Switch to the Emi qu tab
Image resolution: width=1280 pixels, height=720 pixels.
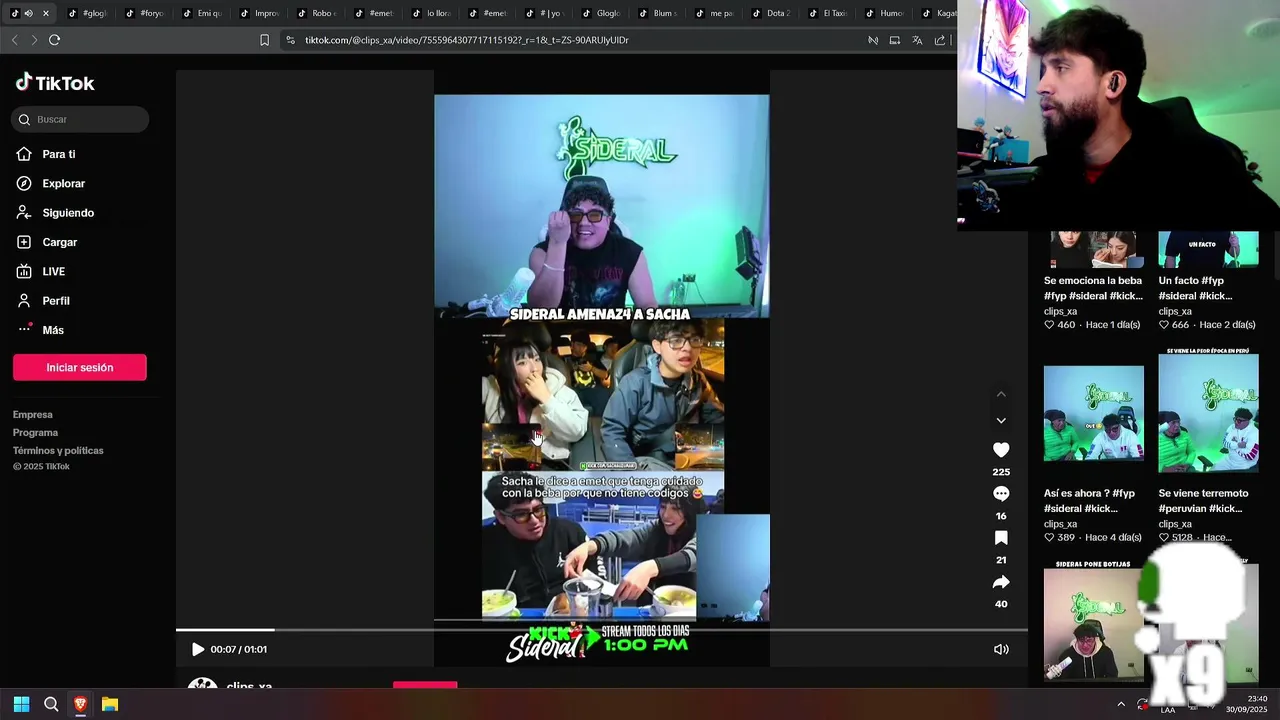(203, 13)
